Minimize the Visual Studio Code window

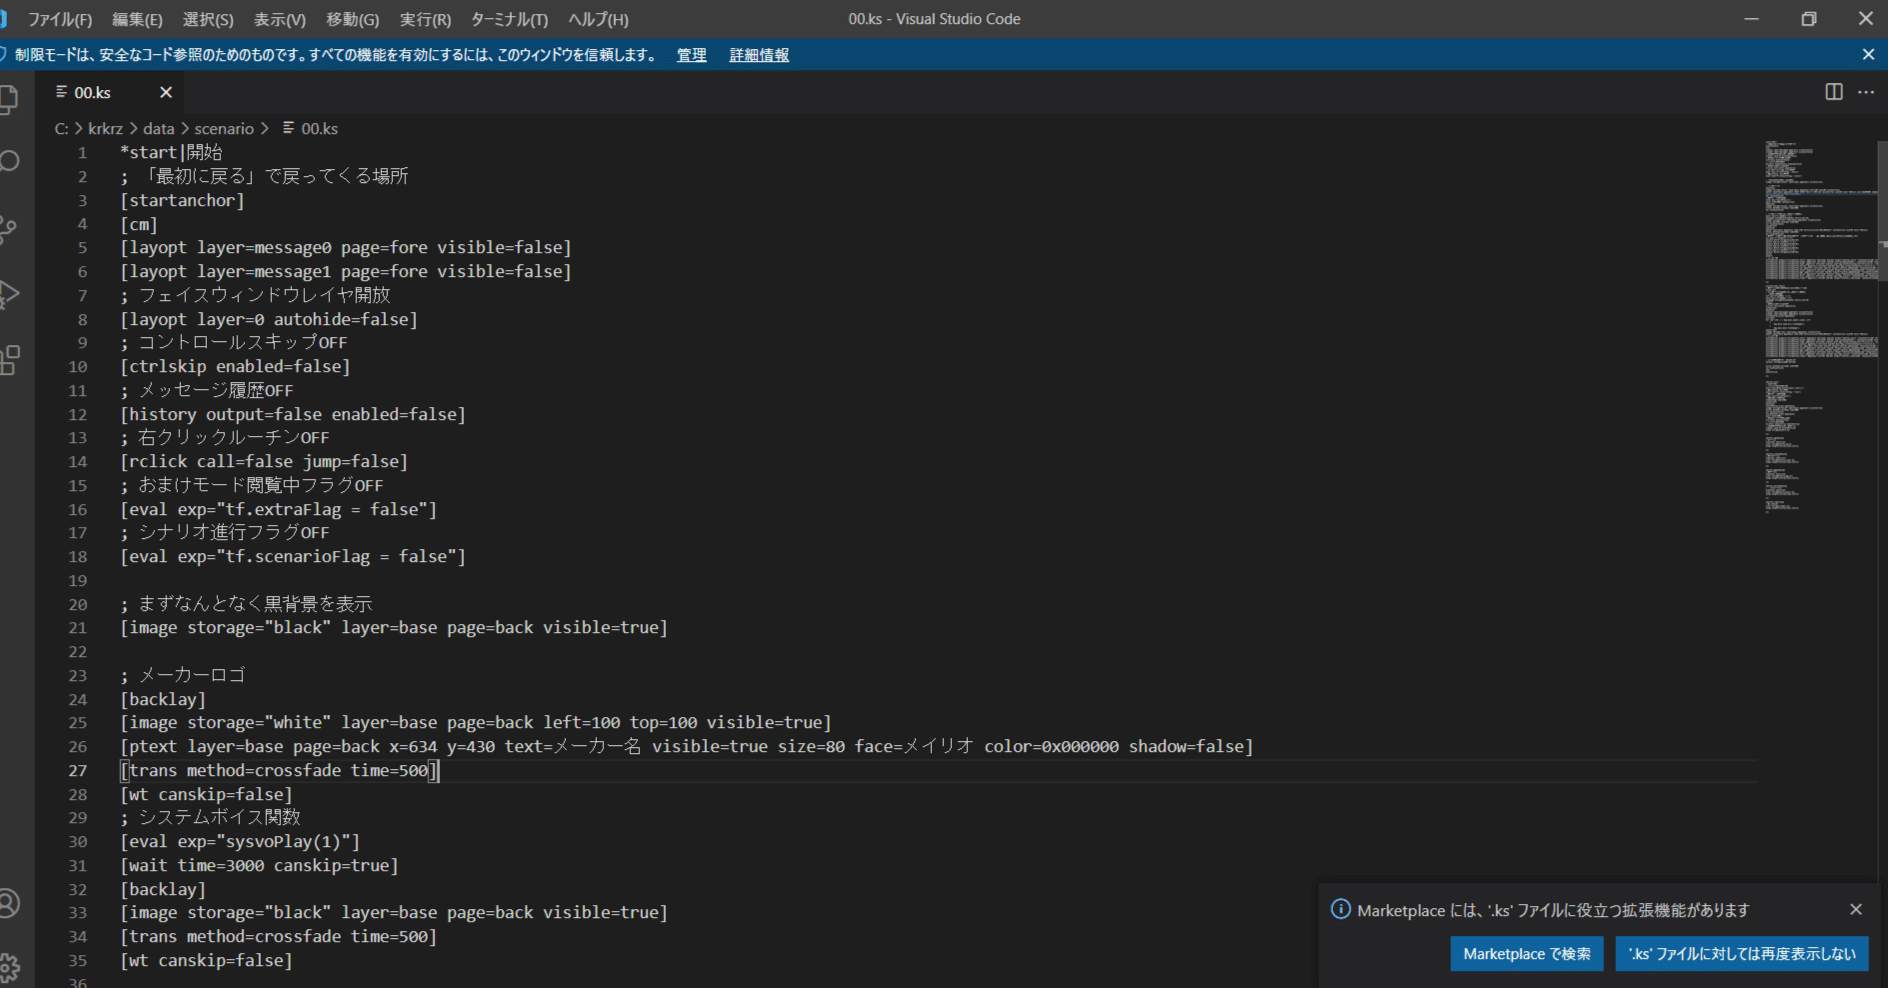pos(1751,19)
